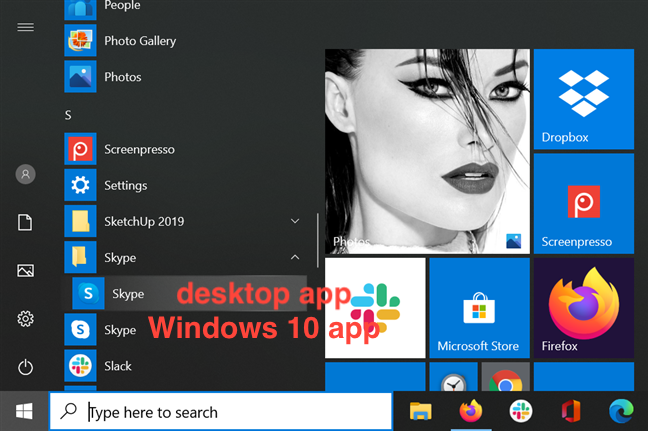The width and height of the screenshot is (648, 431).
Task: Open File Explorer from the taskbar
Action: pyautogui.click(x=421, y=412)
